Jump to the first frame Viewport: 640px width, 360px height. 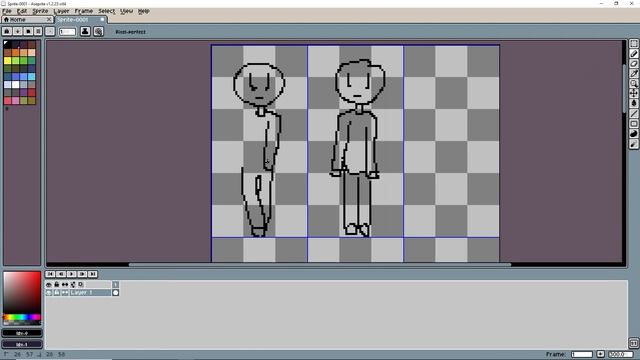click(x=50, y=274)
